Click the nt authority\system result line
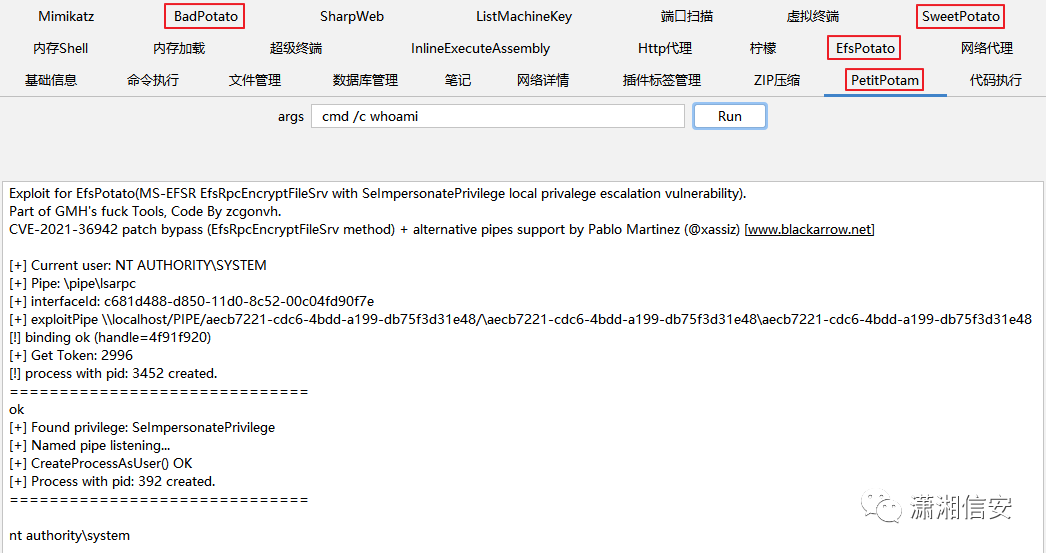The width and height of the screenshot is (1046, 553). coord(69,536)
